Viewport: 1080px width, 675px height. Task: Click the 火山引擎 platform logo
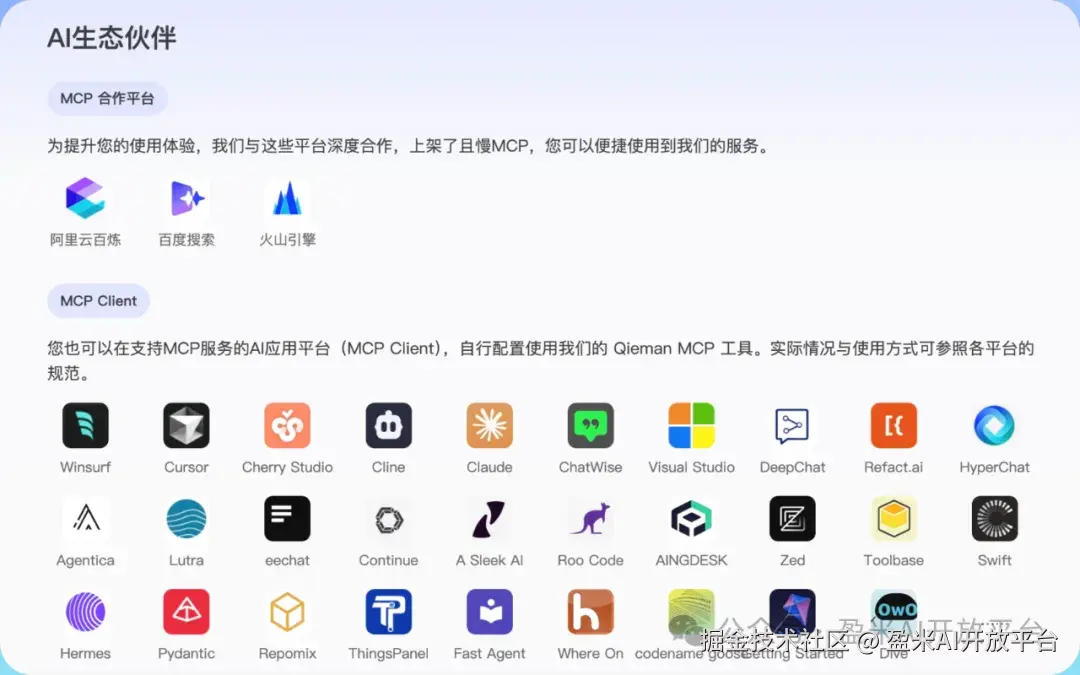pyautogui.click(x=287, y=198)
